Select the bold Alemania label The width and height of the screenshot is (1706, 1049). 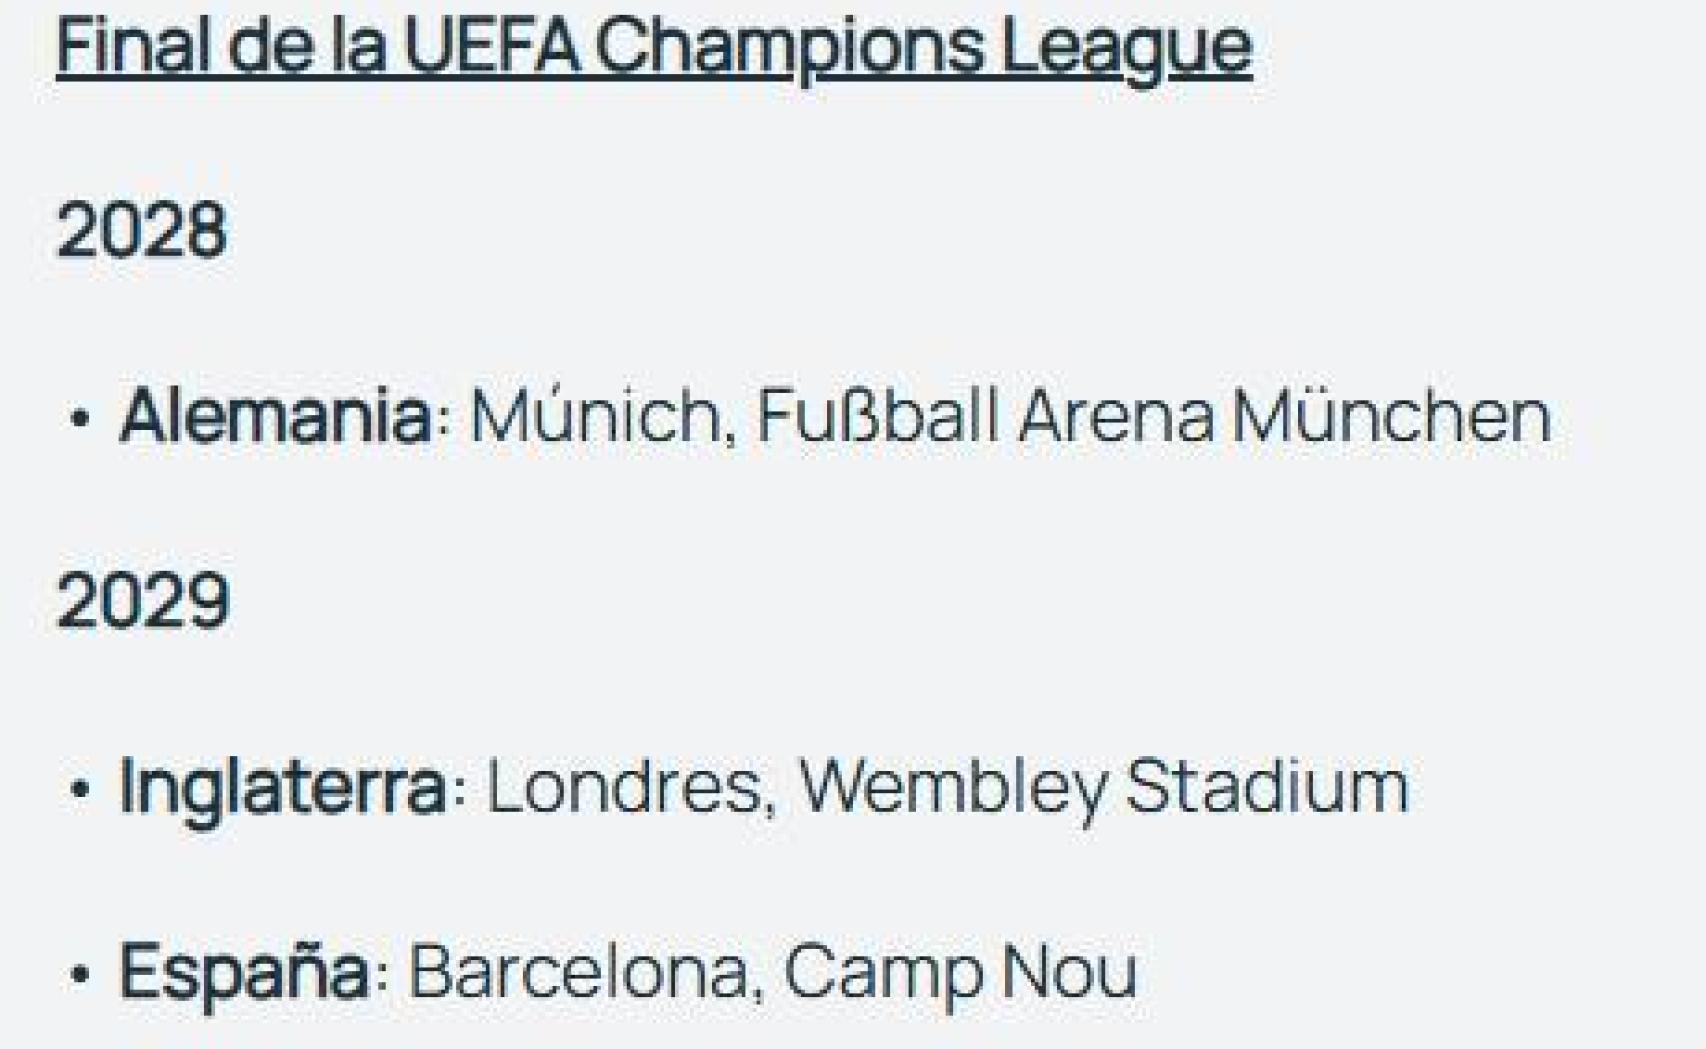pyautogui.click(x=275, y=415)
